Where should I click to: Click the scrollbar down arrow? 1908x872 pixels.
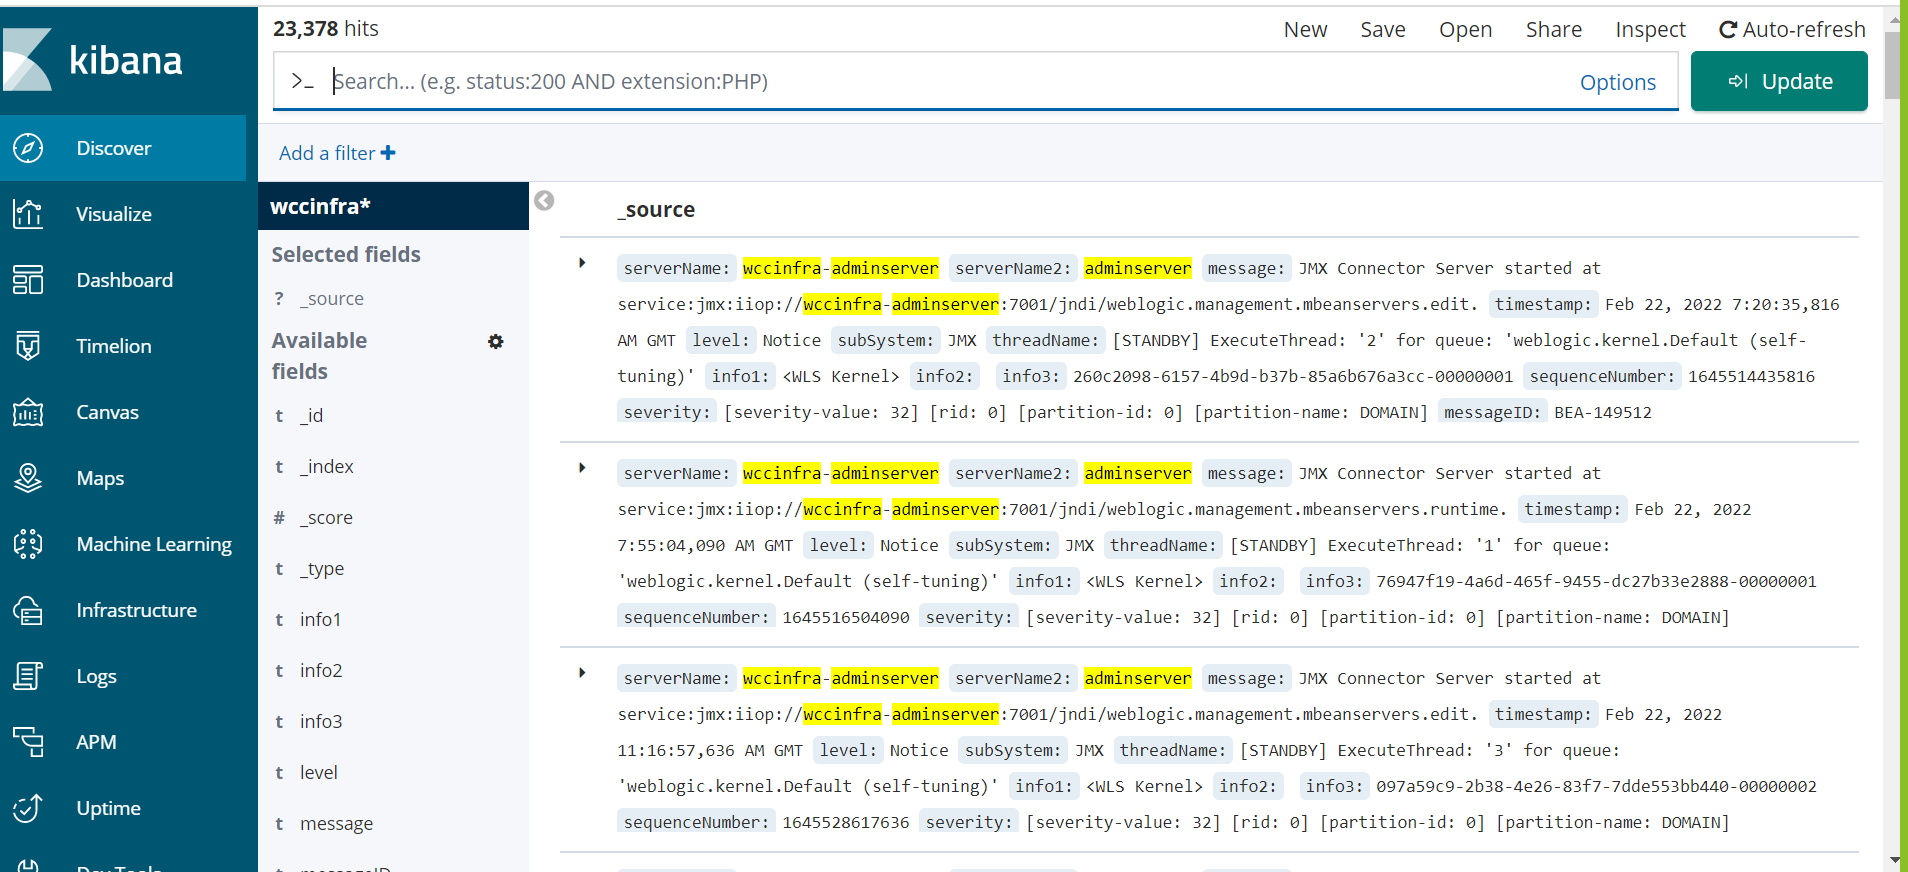click(x=1893, y=861)
